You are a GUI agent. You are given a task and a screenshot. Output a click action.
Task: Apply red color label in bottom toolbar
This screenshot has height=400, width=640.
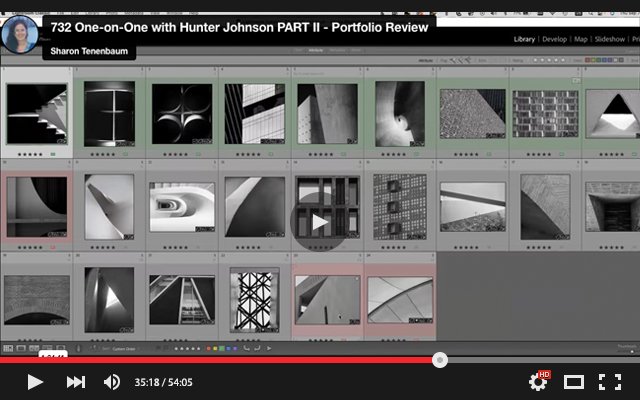click(209, 349)
